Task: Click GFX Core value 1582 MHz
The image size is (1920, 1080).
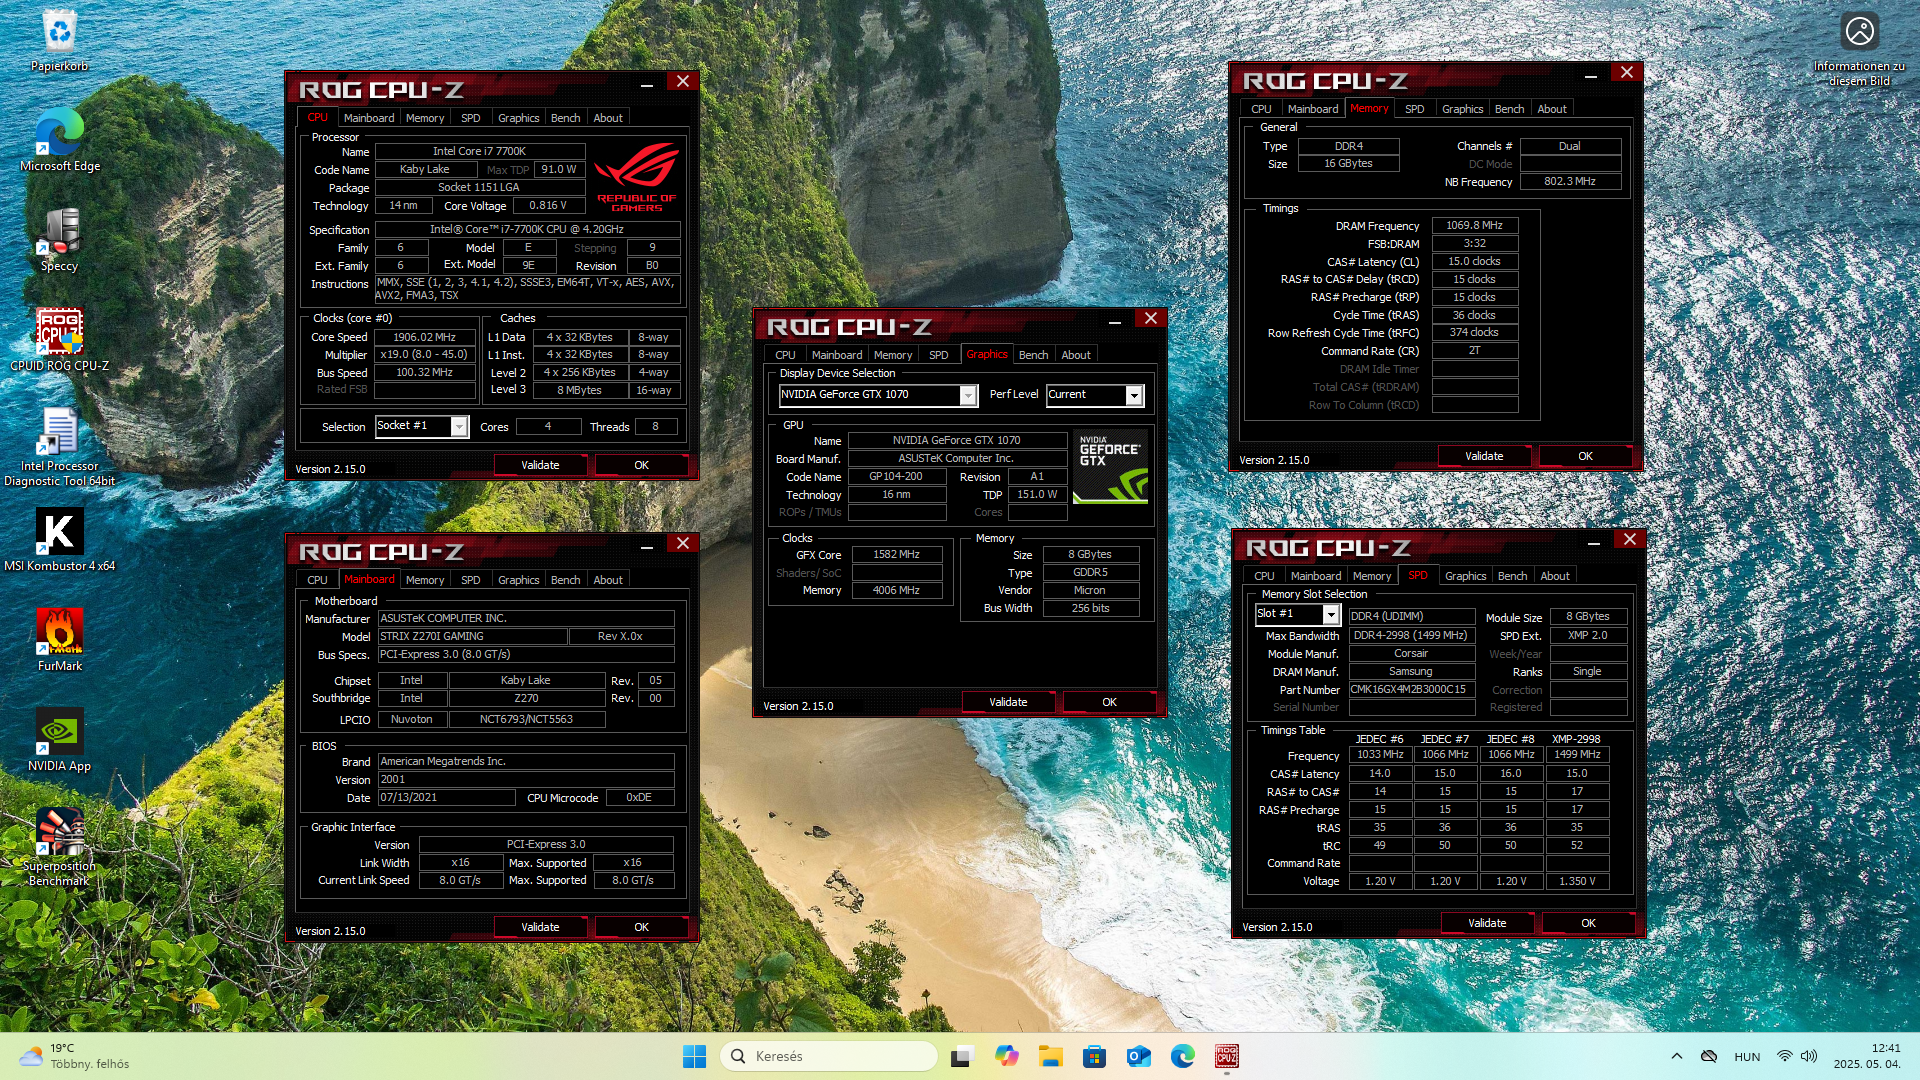Action: [896, 554]
